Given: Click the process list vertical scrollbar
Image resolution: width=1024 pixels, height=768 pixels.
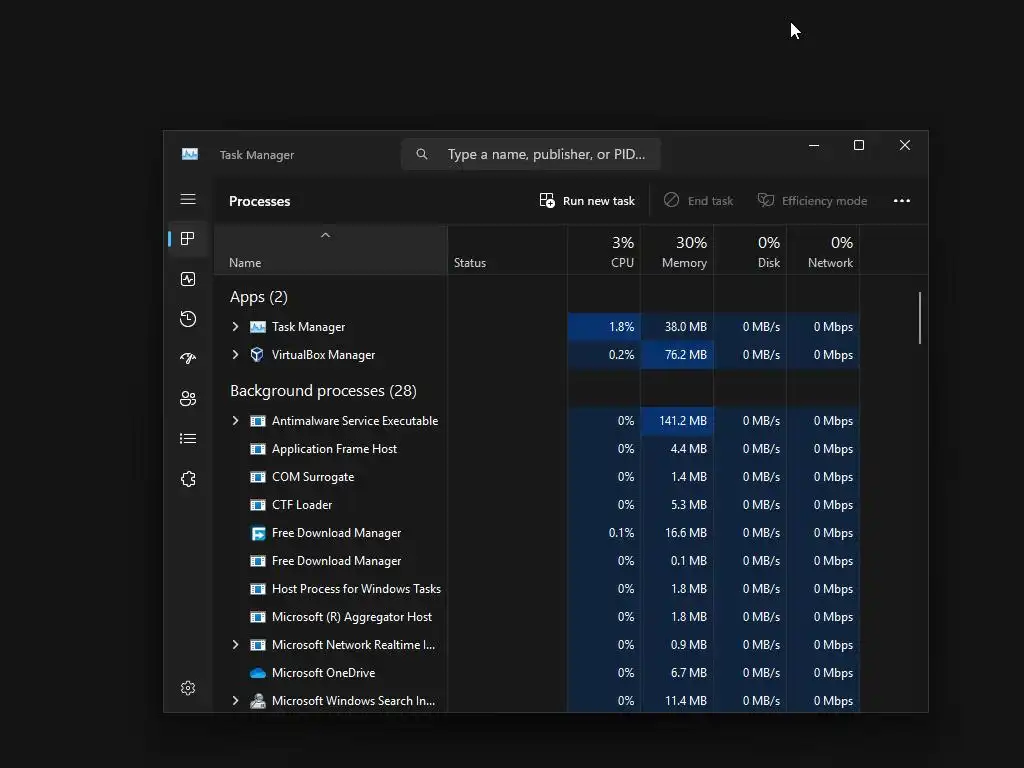Looking at the screenshot, I should click(920, 318).
